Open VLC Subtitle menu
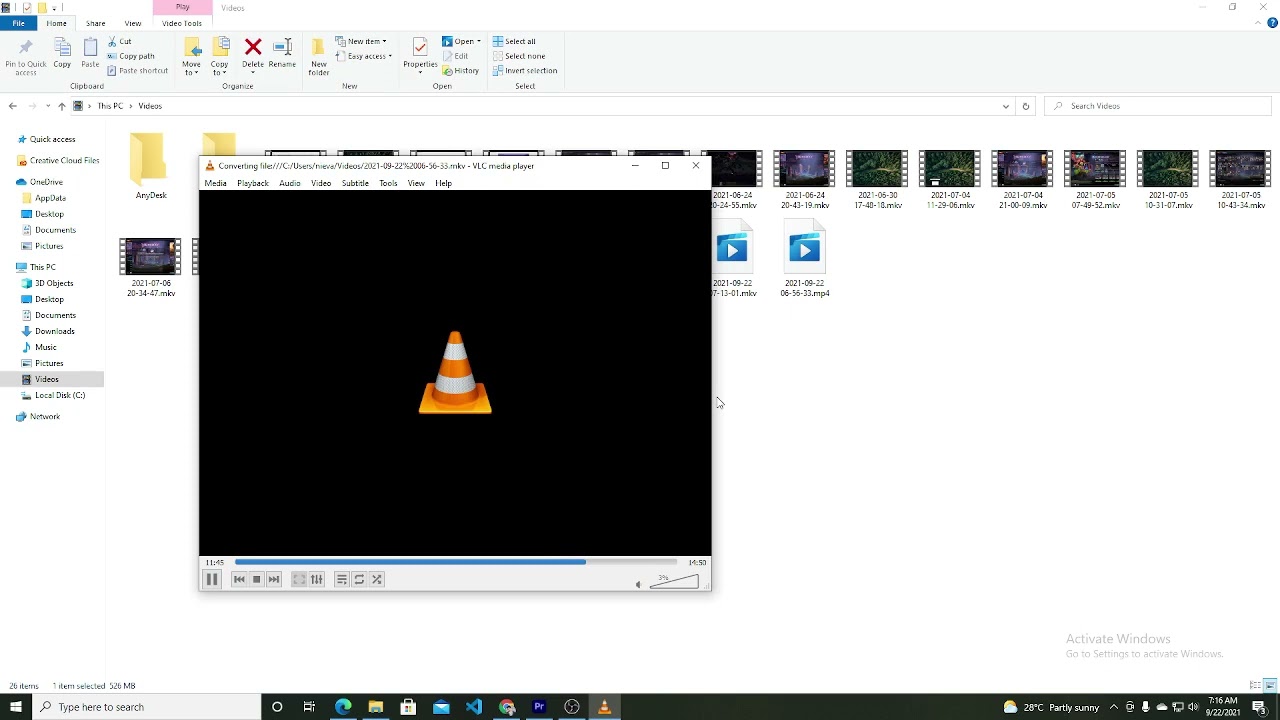Image resolution: width=1280 pixels, height=720 pixels. 355,183
